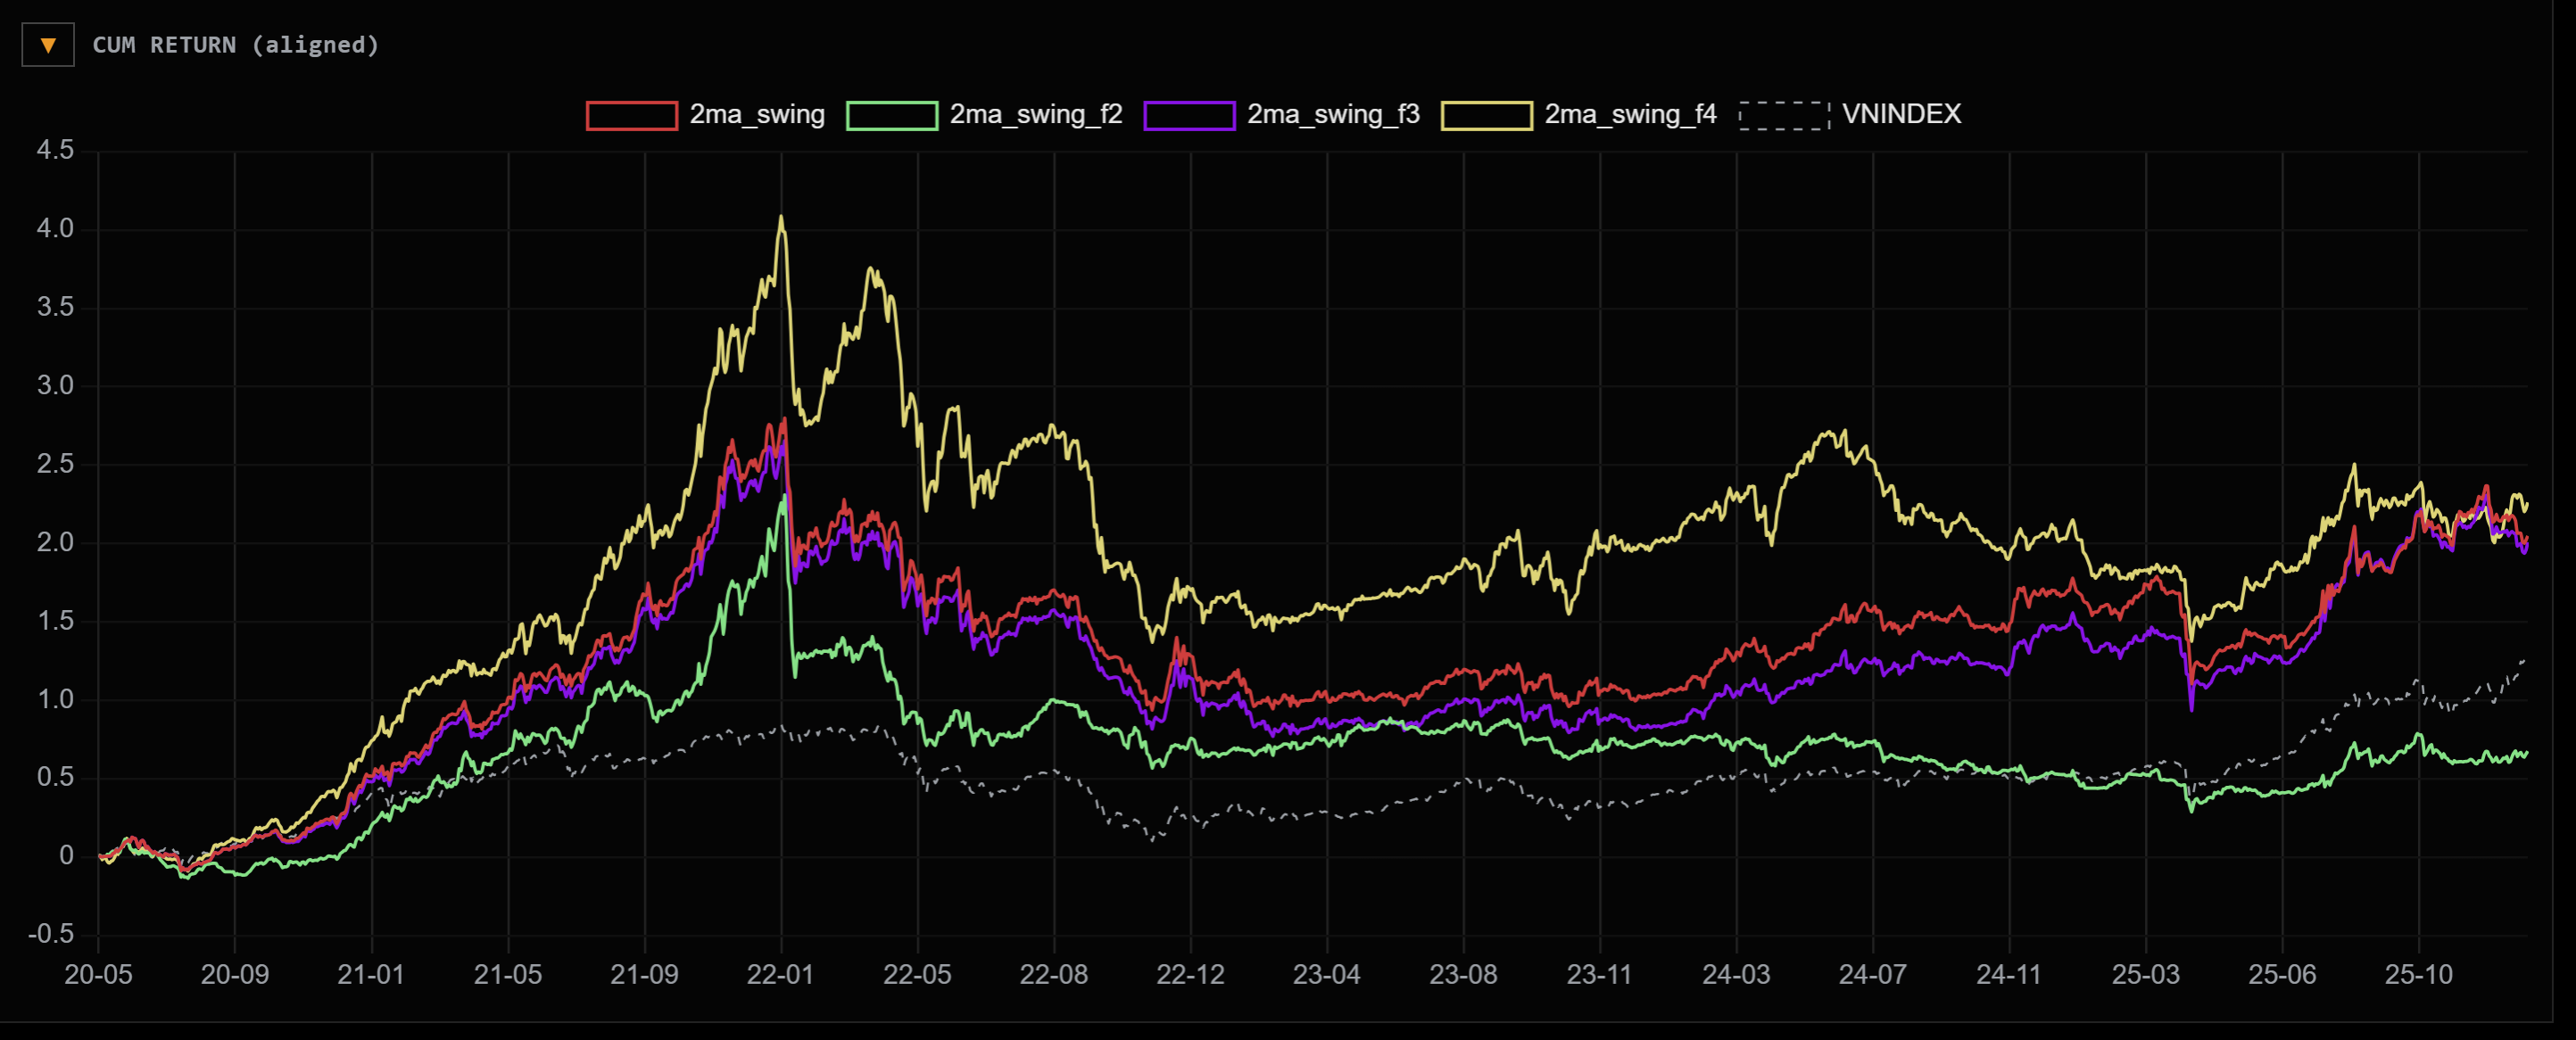Click the -0.5 y-axis tick label
The height and width of the screenshot is (1040, 2576).
pos(51,934)
